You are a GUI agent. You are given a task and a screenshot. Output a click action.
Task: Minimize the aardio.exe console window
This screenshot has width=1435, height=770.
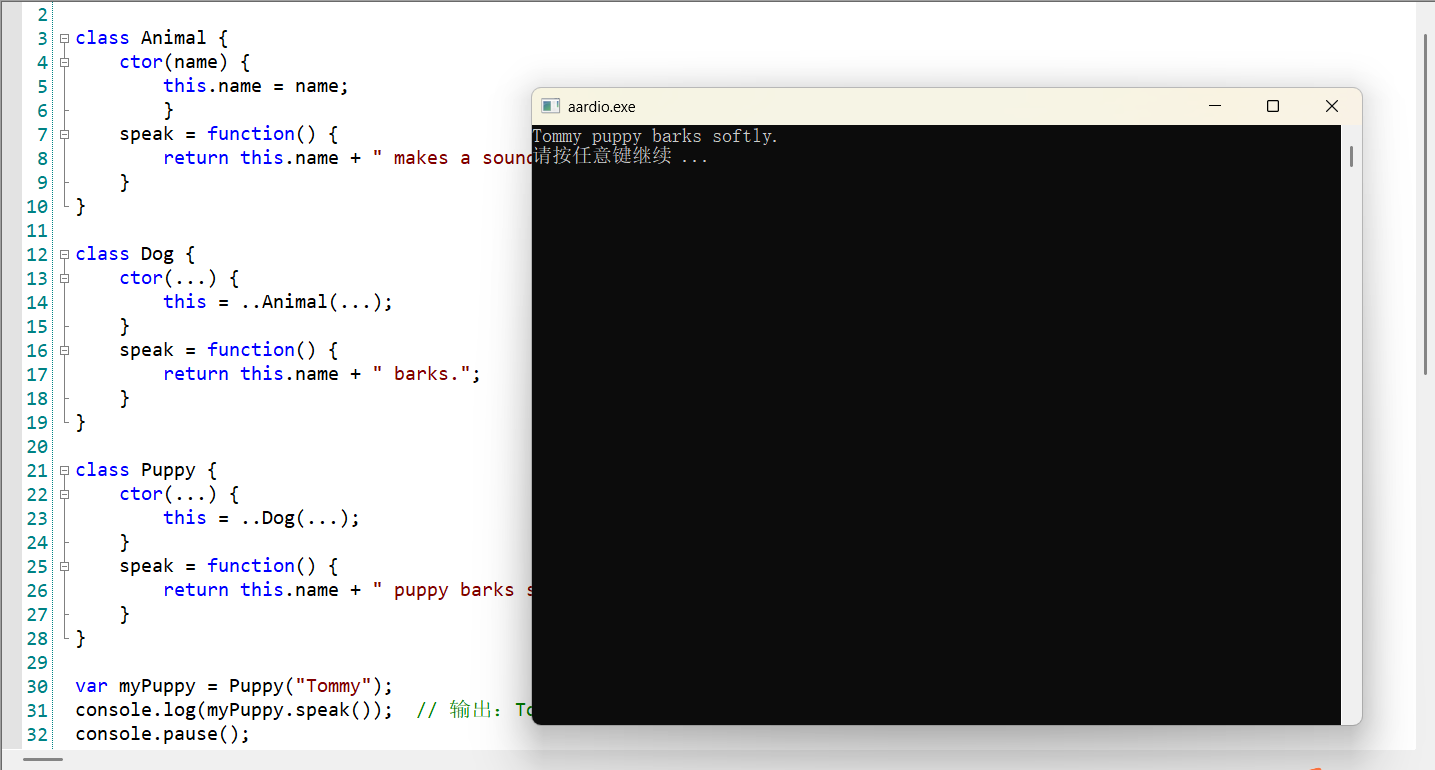pyautogui.click(x=1215, y=106)
